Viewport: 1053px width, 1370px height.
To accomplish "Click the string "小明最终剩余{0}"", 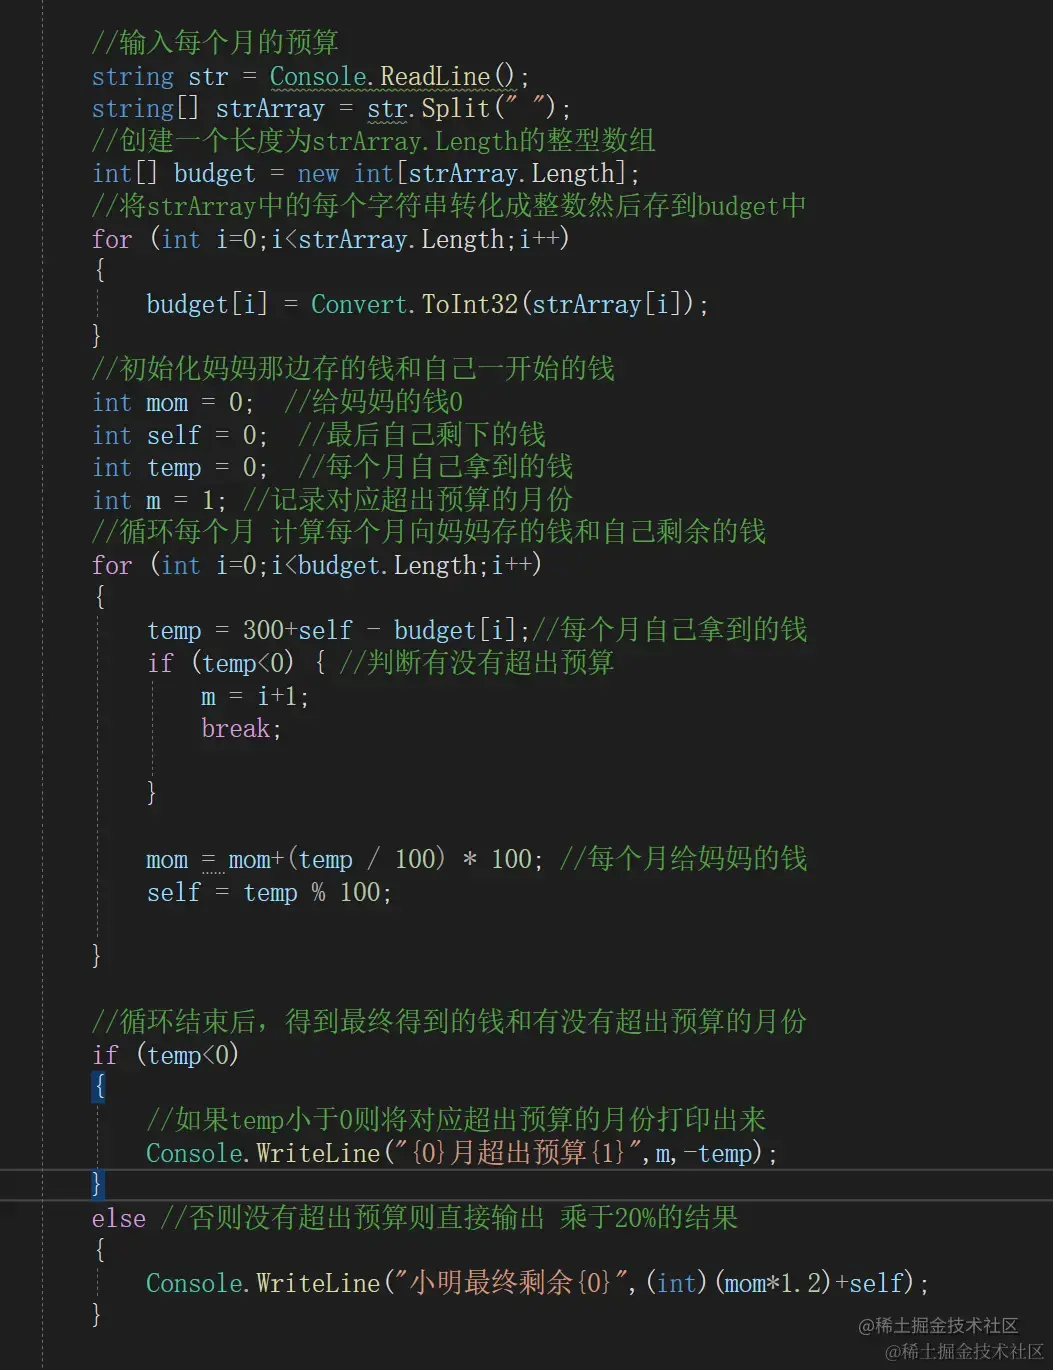I will tap(510, 1283).
